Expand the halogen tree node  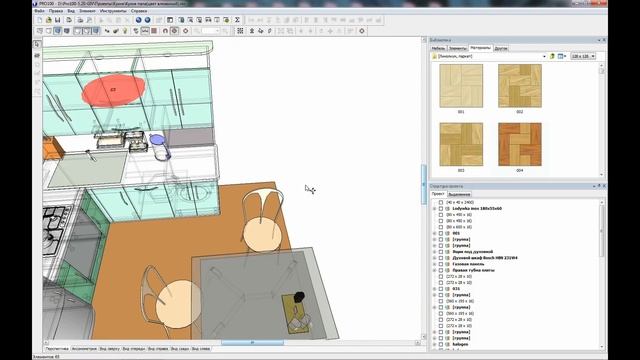tap(435, 344)
